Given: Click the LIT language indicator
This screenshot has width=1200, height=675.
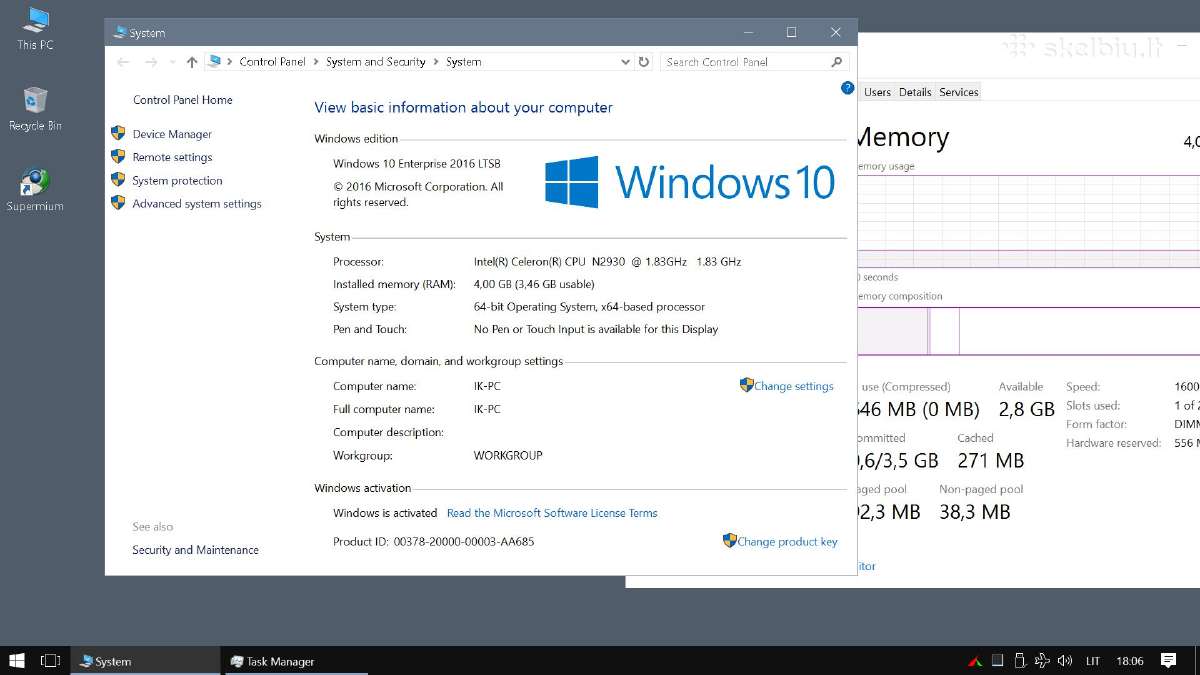Looking at the screenshot, I should pyautogui.click(x=1093, y=661).
